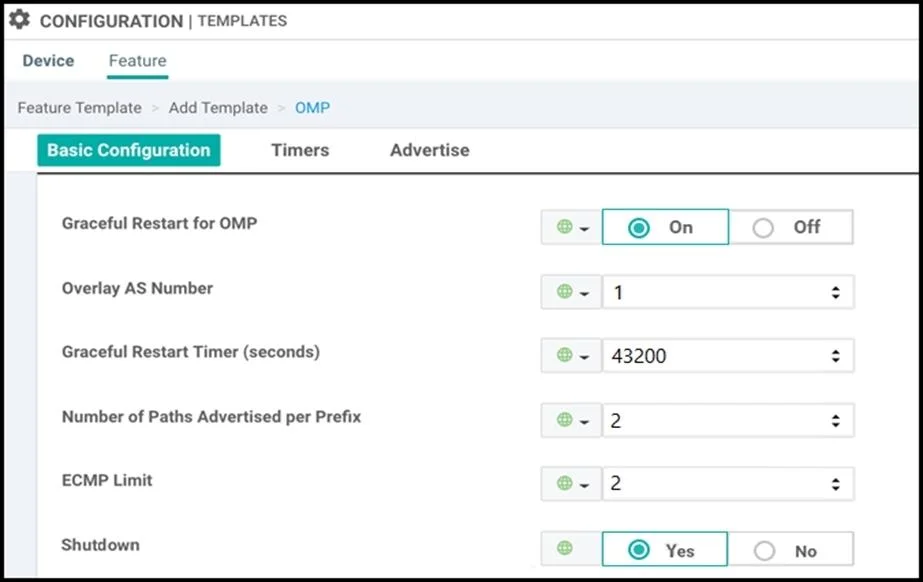Click globe icon for Graceful Restart Timer

click(565, 355)
